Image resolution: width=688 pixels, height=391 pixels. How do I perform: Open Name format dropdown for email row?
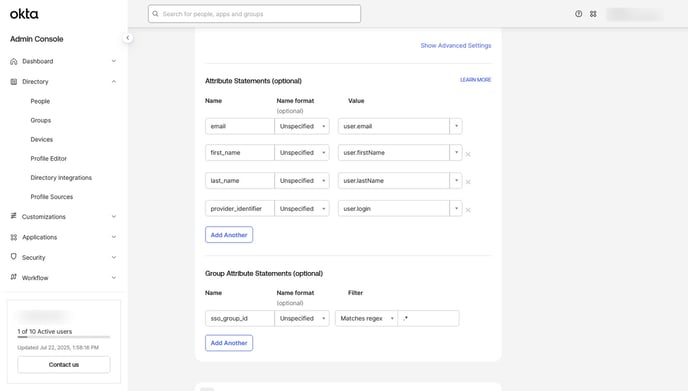[x=302, y=126]
